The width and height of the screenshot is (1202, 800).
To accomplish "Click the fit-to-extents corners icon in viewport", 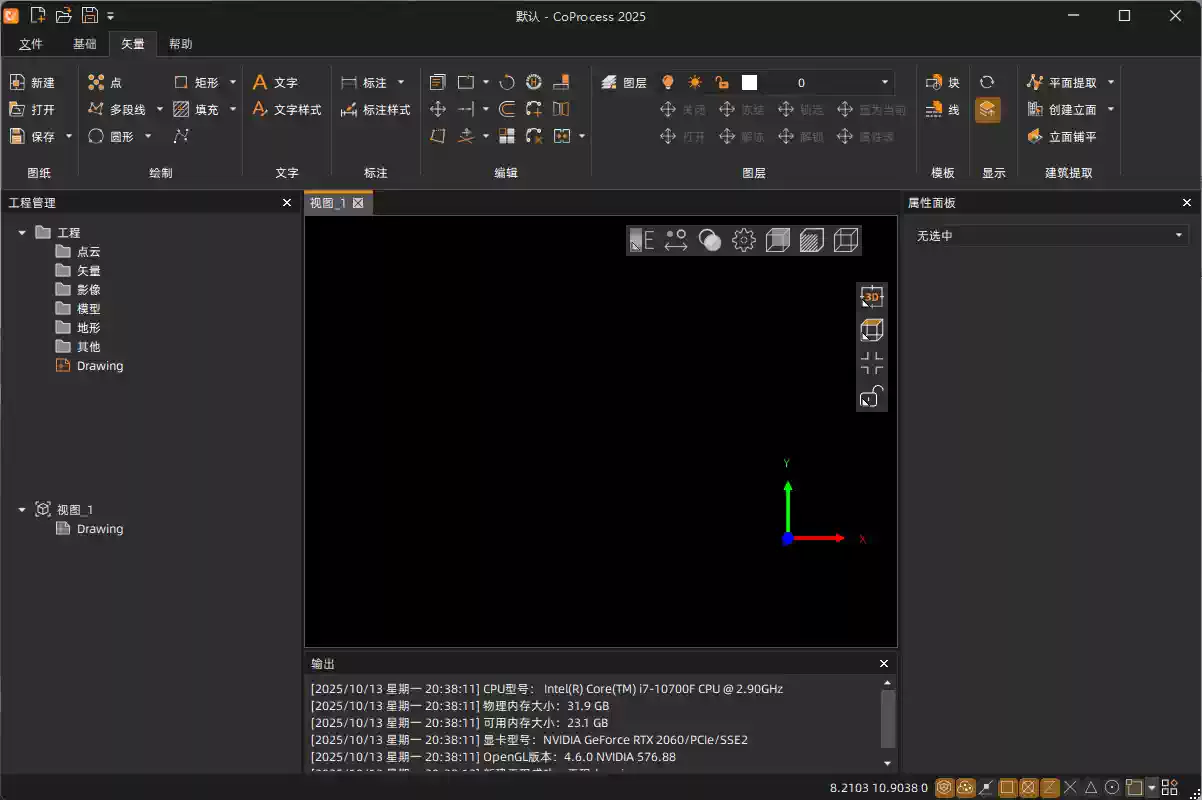I will pyautogui.click(x=872, y=363).
